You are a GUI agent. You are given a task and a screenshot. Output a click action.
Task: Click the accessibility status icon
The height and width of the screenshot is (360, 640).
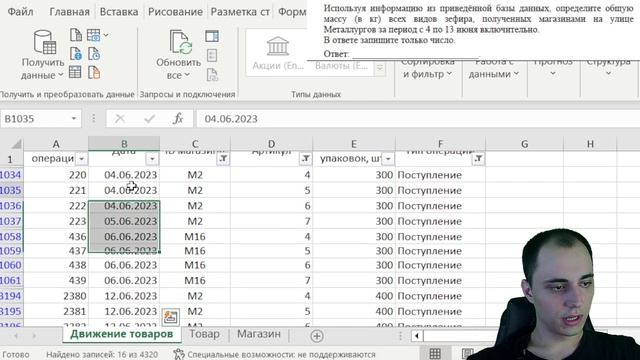click(178, 354)
